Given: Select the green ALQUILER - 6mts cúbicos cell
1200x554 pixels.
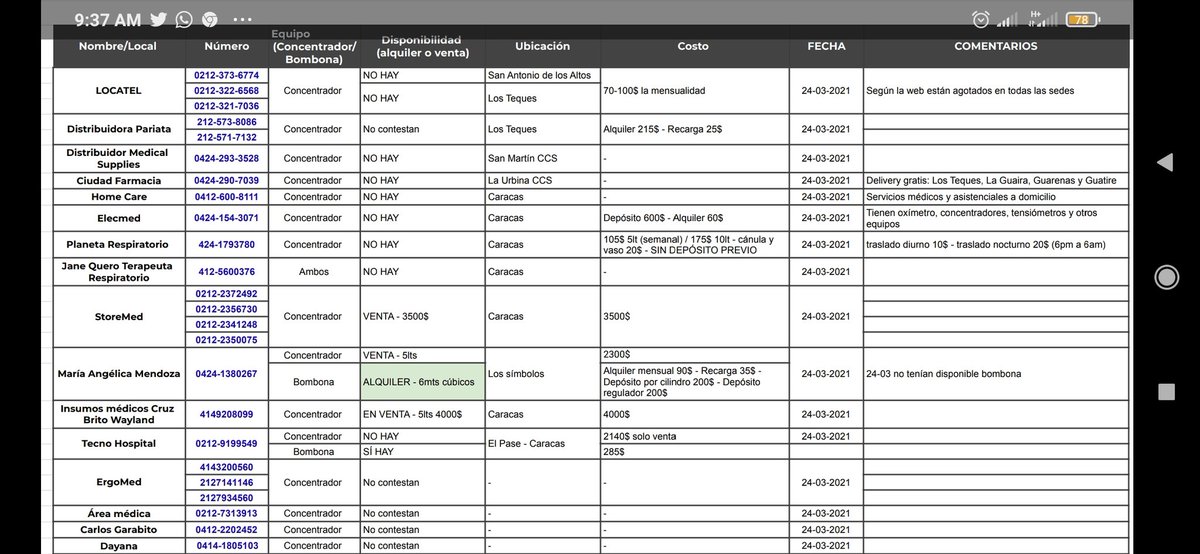Looking at the screenshot, I should point(421,382).
